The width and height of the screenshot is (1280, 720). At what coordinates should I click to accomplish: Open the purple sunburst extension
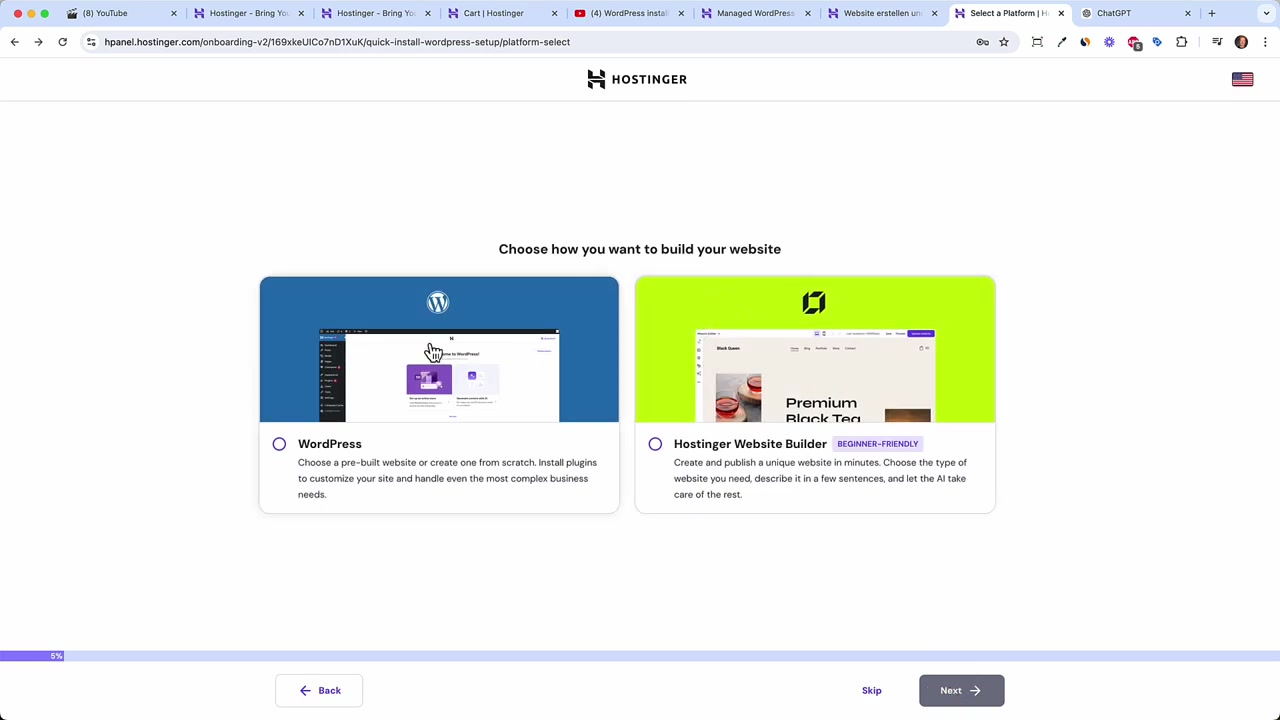1109,42
